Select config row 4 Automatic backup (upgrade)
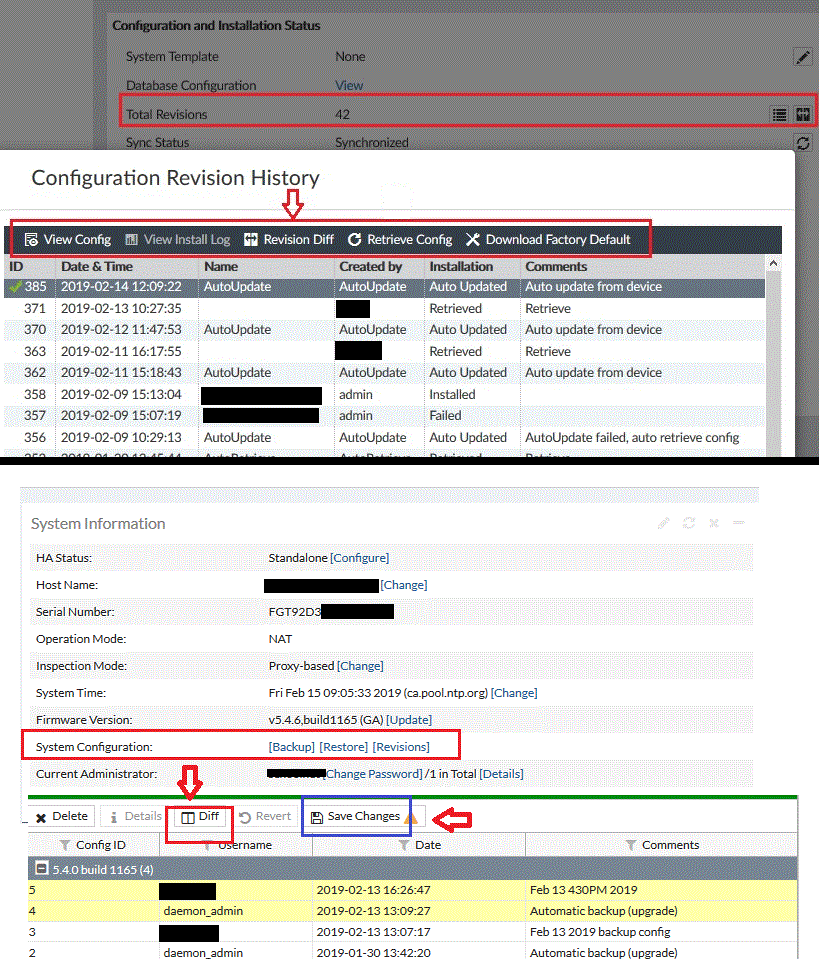The height and width of the screenshot is (959, 819). (x=412, y=911)
